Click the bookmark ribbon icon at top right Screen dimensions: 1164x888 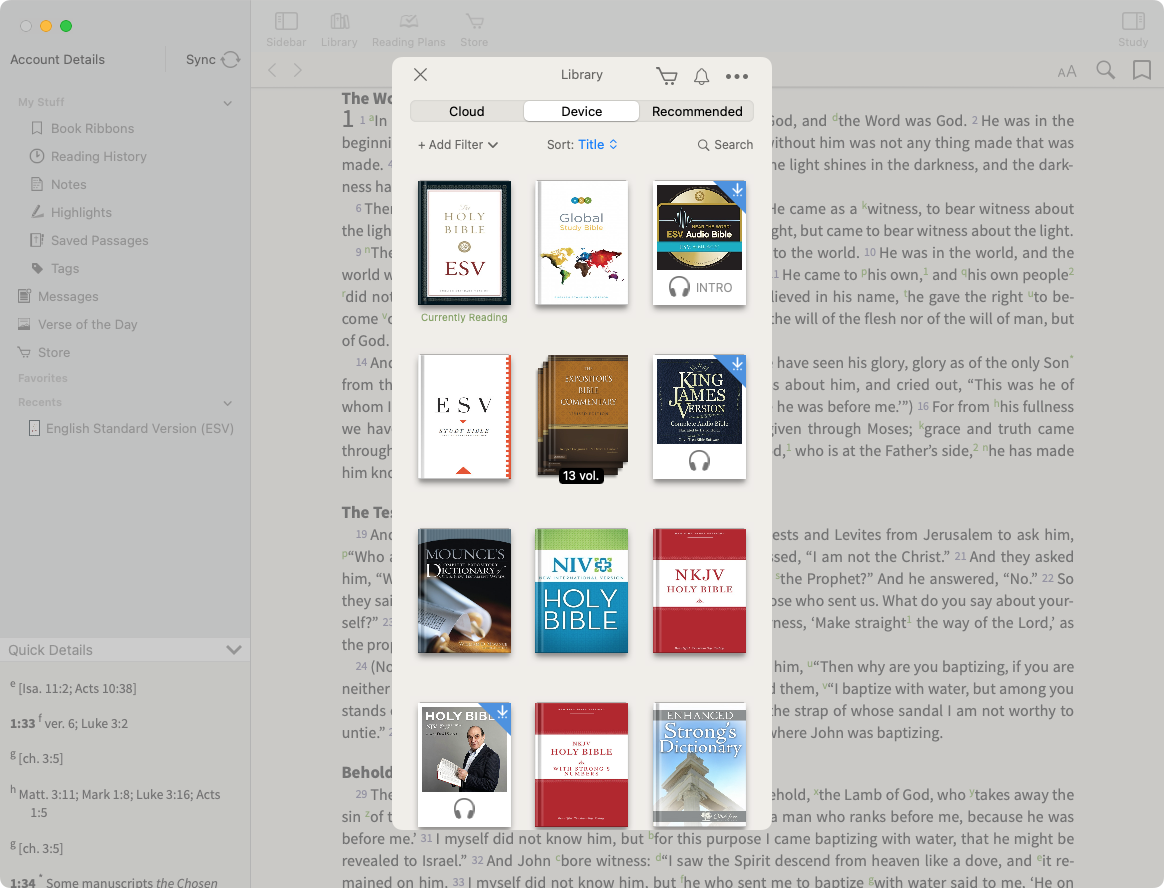coord(1142,71)
